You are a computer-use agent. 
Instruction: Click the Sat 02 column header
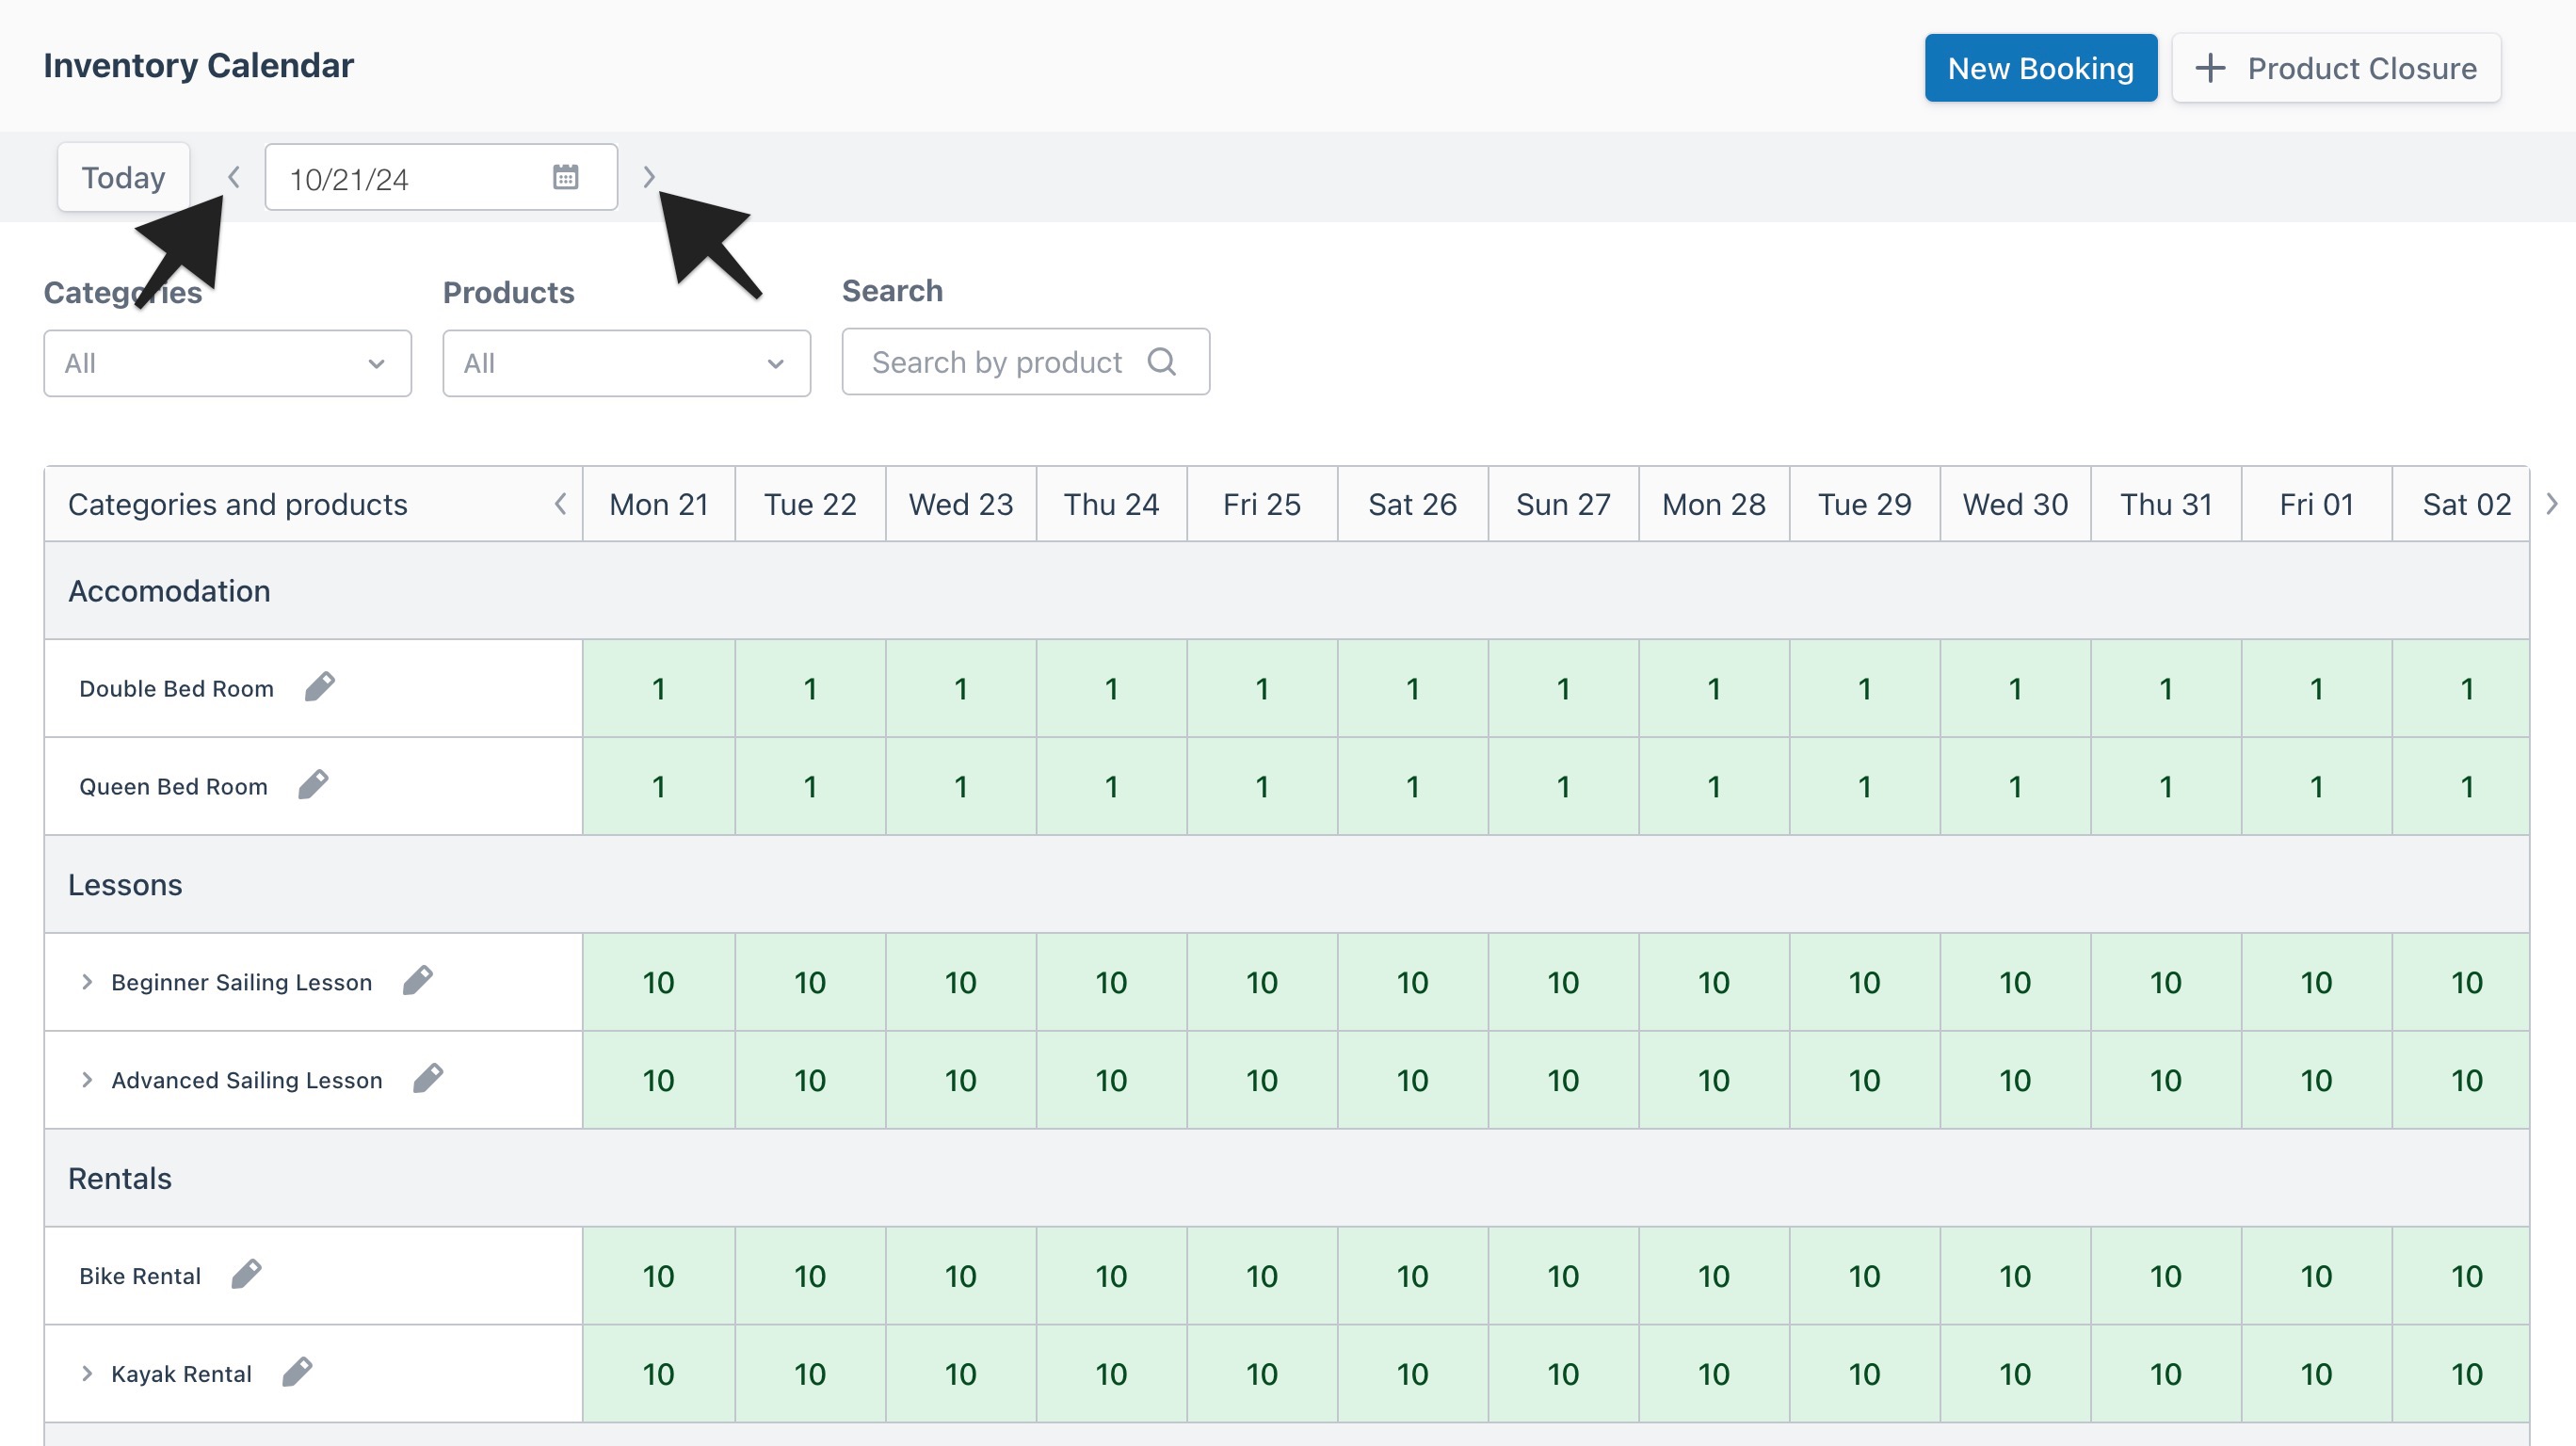2461,504
